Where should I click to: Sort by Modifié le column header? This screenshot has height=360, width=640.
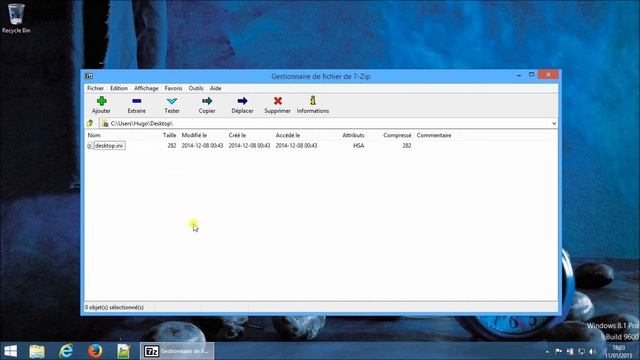[194, 135]
